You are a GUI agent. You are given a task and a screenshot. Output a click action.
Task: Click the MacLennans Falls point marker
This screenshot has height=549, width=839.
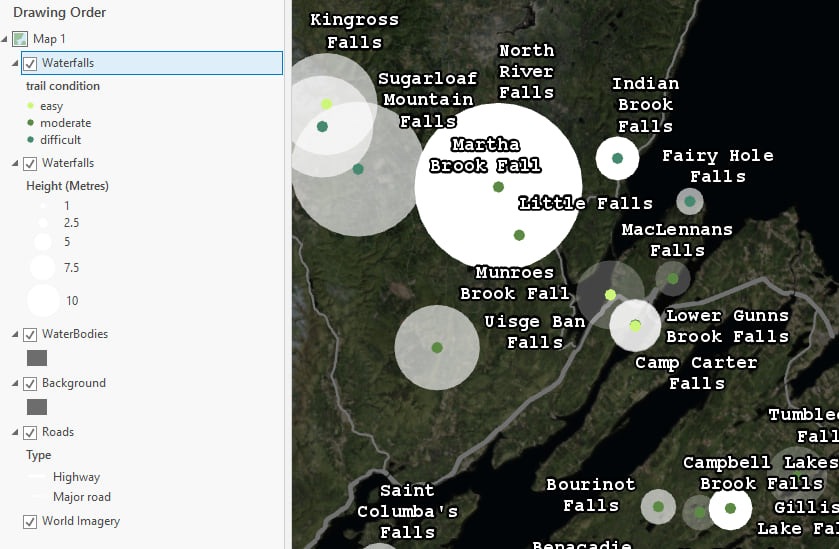673,279
